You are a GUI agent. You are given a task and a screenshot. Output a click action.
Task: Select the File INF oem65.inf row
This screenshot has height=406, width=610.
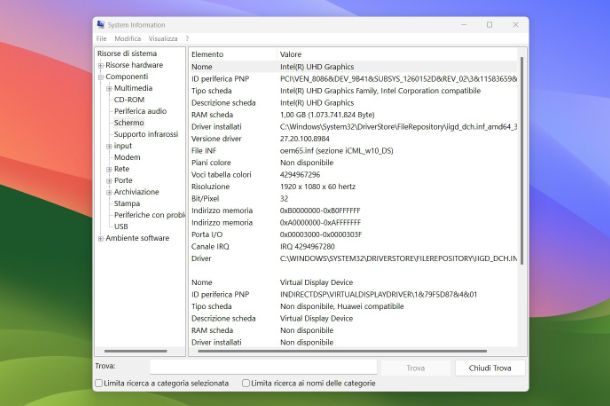(353, 150)
